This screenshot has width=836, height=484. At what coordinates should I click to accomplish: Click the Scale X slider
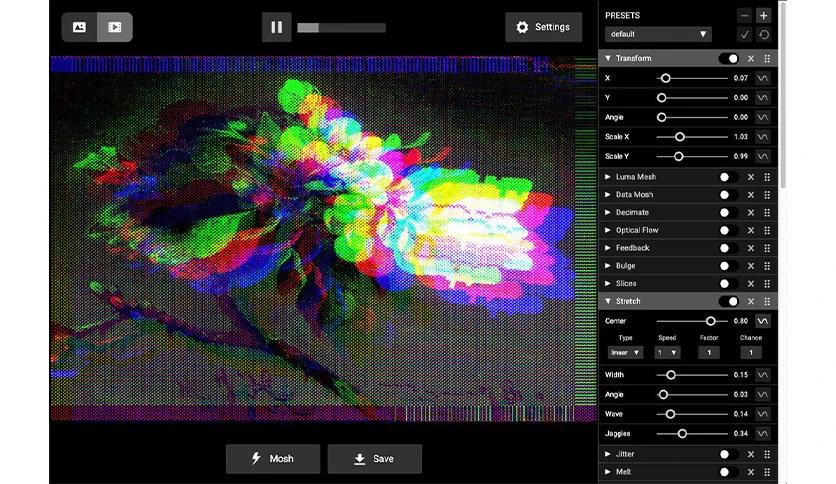click(692, 137)
